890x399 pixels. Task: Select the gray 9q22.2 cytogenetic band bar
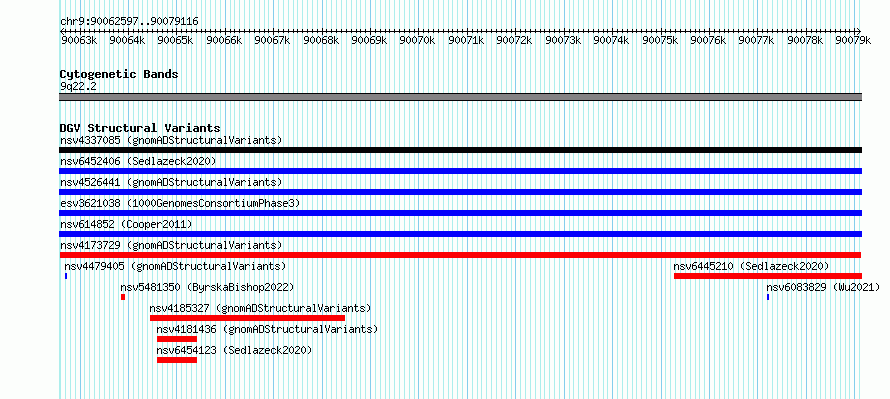(x=460, y=97)
